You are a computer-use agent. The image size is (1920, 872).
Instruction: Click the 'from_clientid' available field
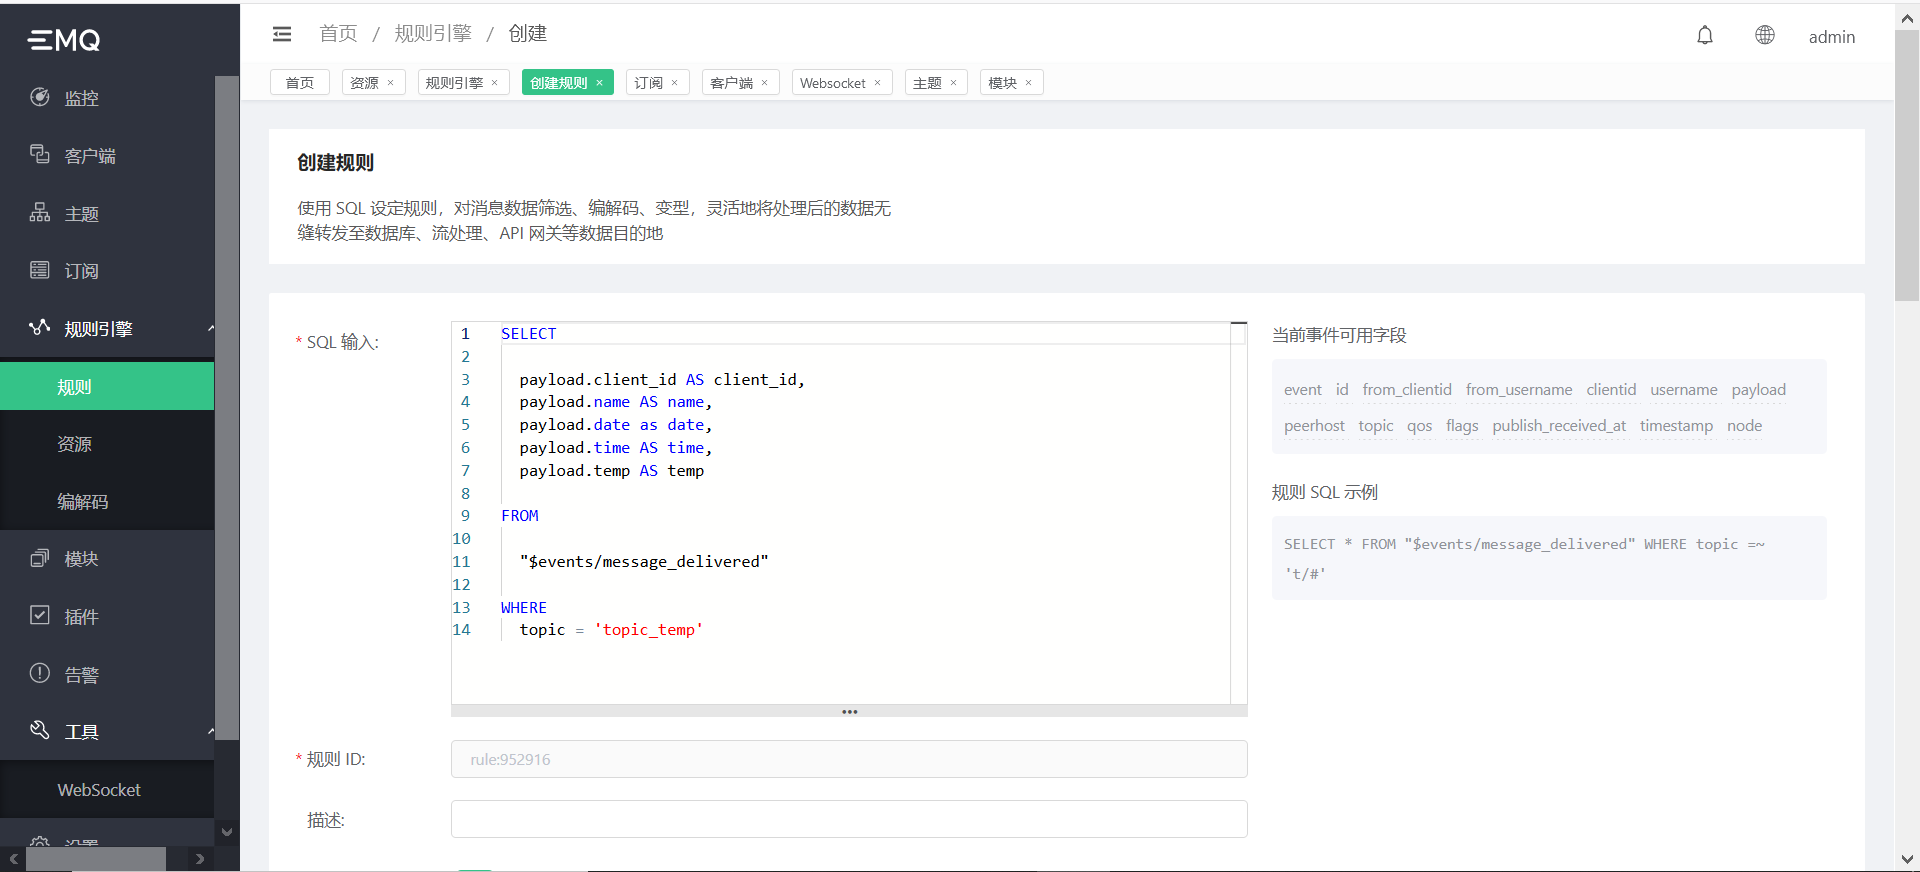[x=1407, y=390]
